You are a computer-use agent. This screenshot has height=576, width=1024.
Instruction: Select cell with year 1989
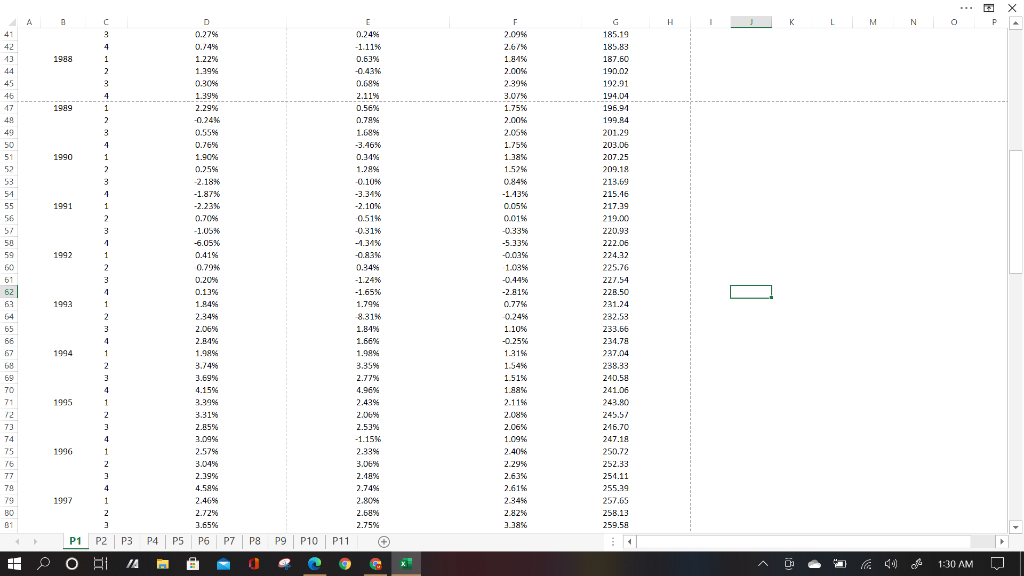click(x=63, y=108)
